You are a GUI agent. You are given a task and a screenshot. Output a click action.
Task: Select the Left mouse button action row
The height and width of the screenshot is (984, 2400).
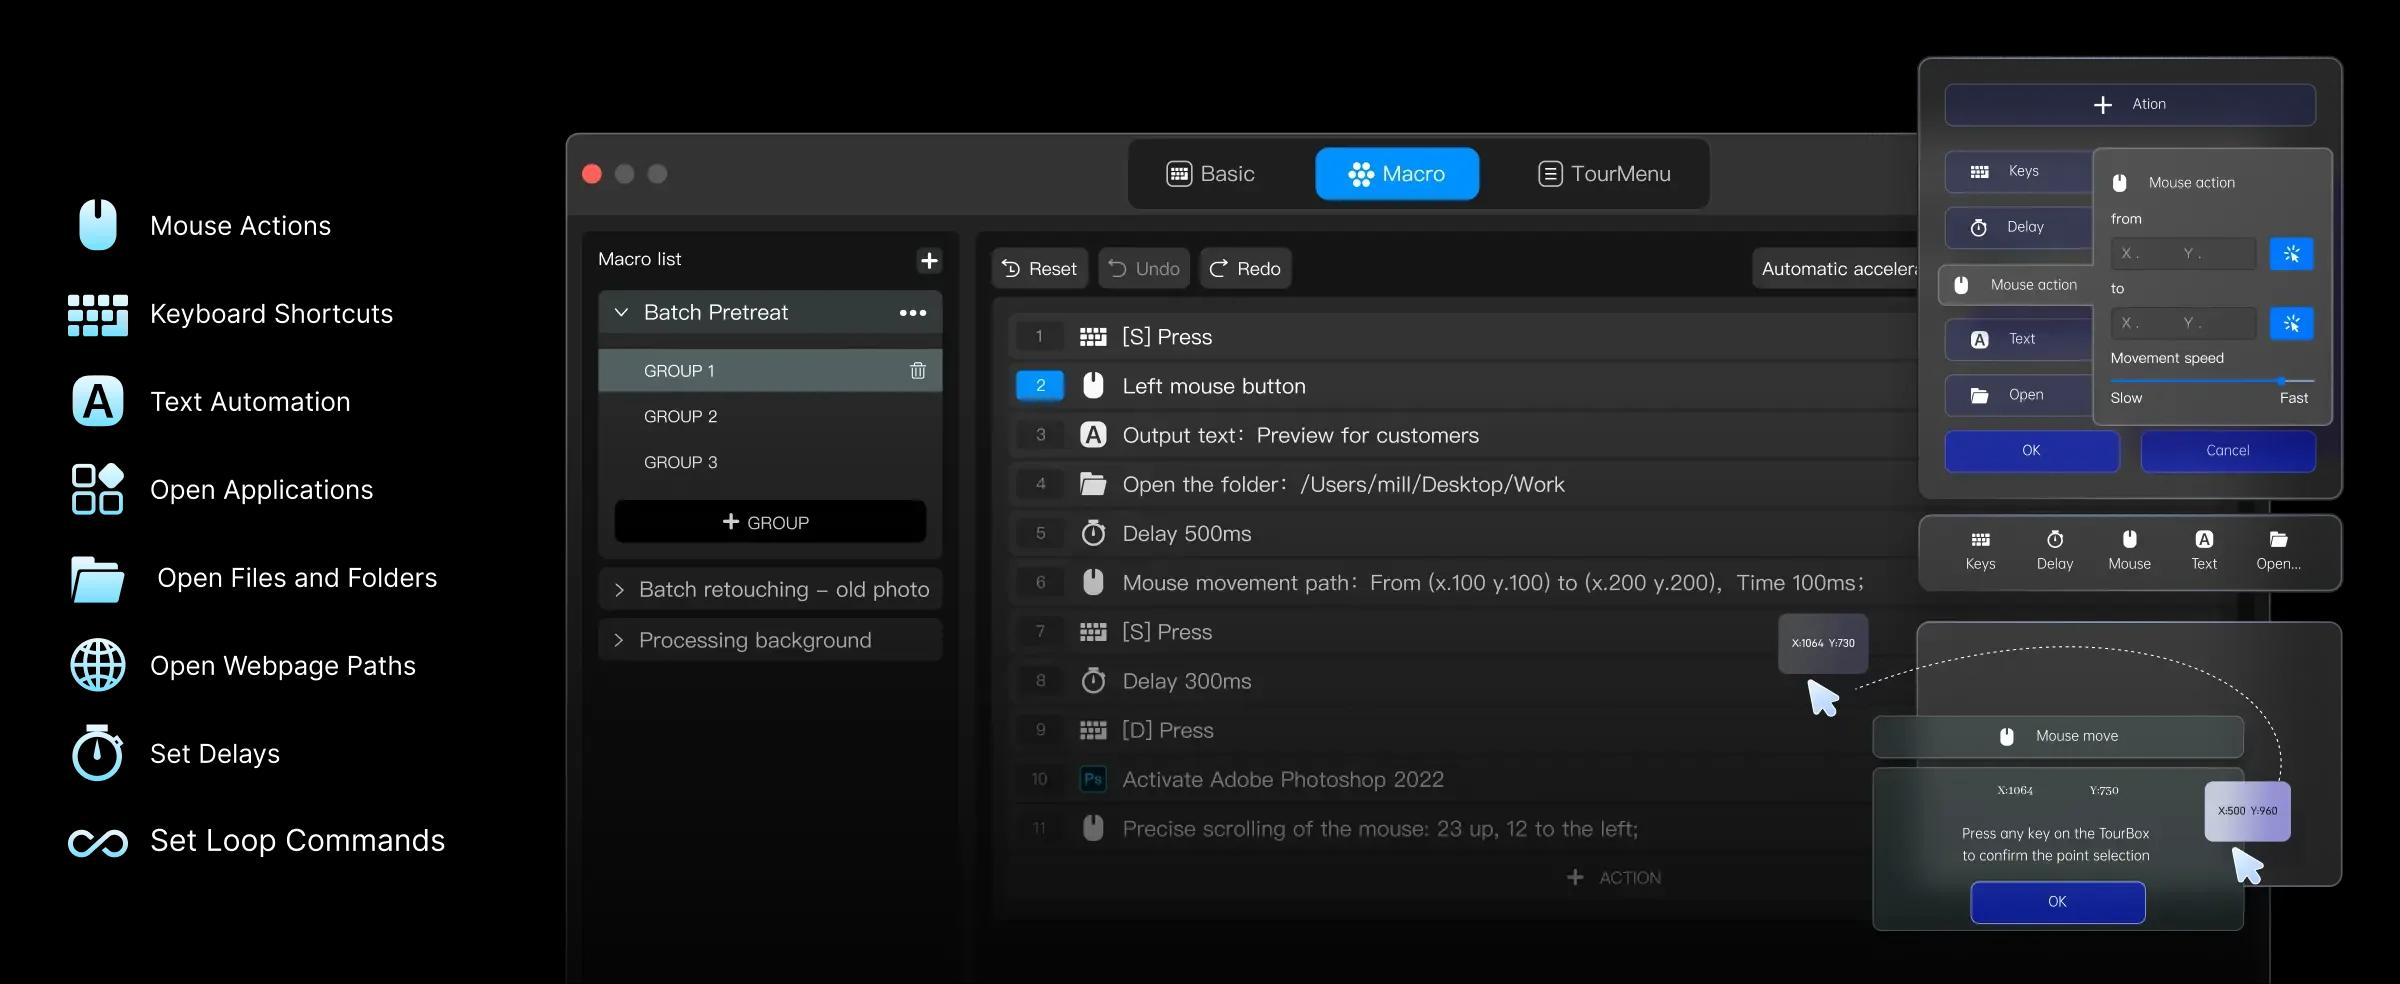tap(1213, 386)
